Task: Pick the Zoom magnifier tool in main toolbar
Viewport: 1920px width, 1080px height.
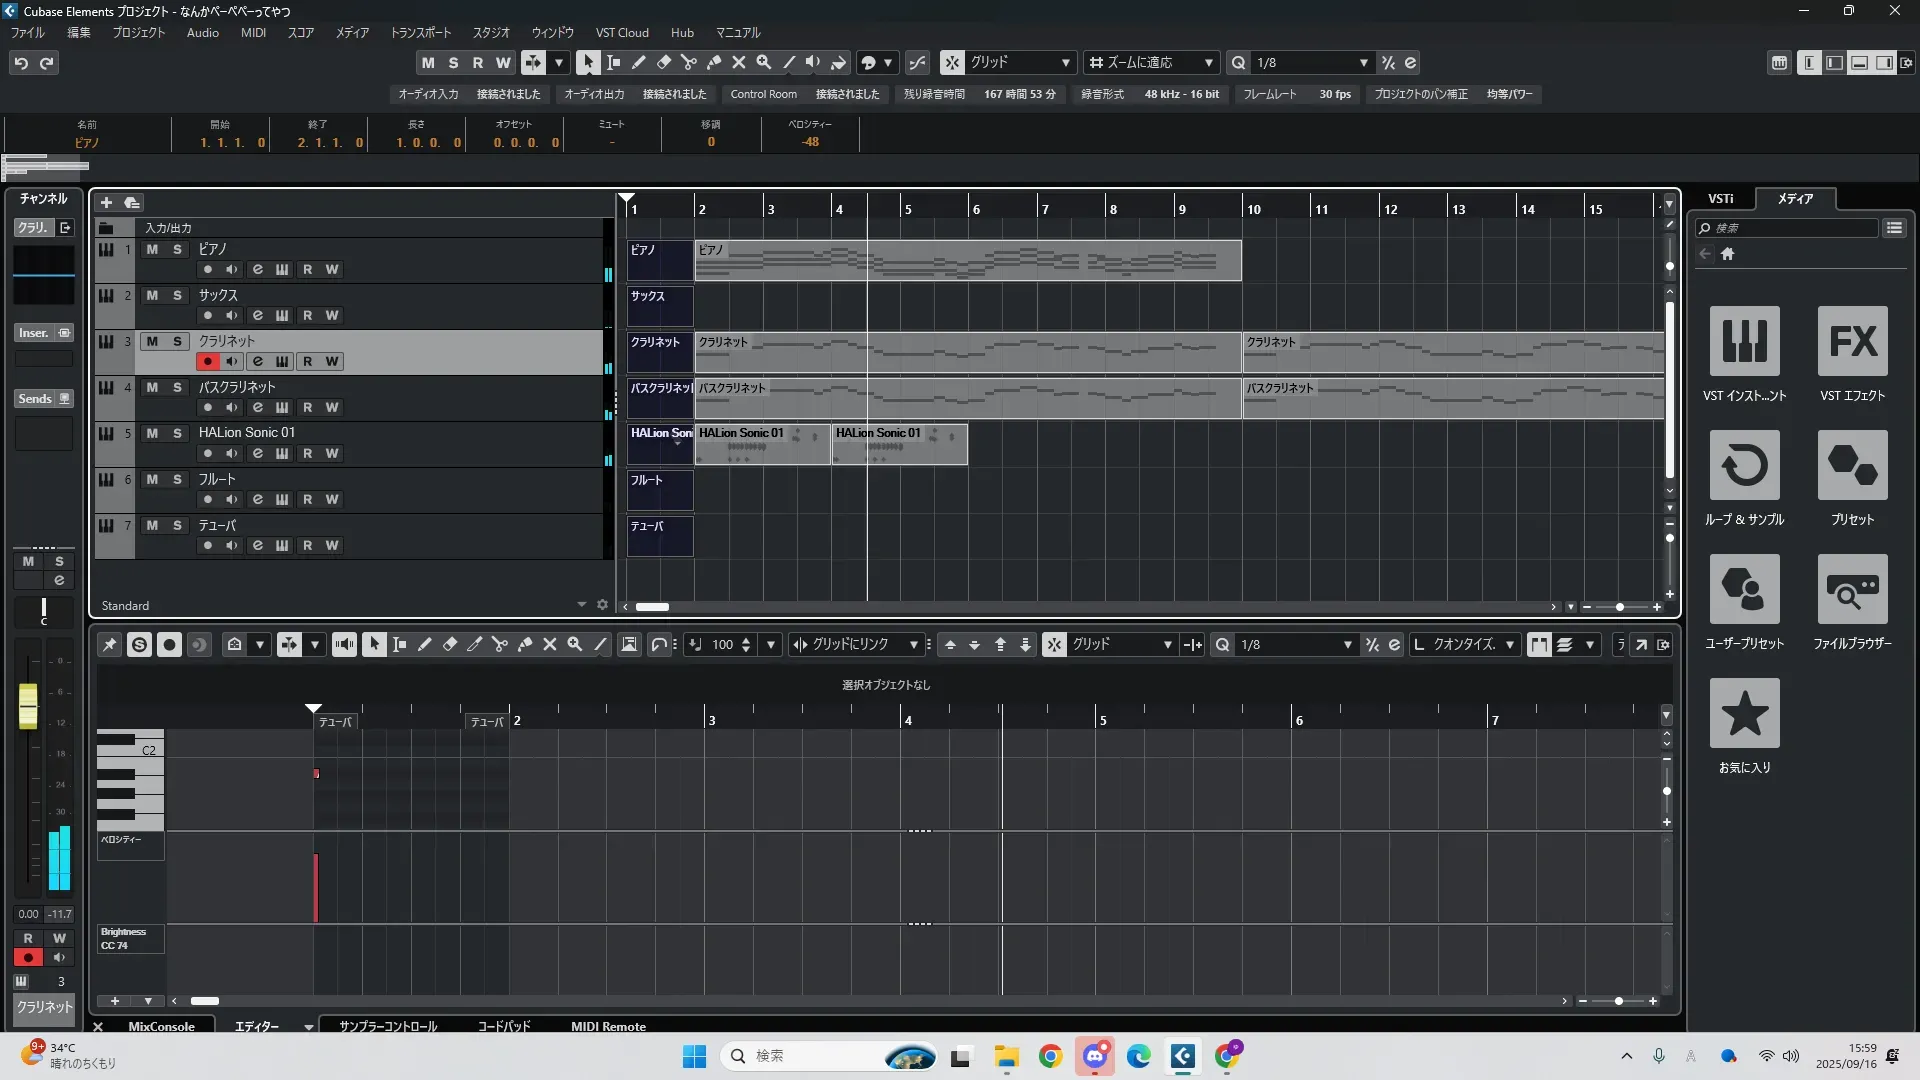Action: click(763, 62)
